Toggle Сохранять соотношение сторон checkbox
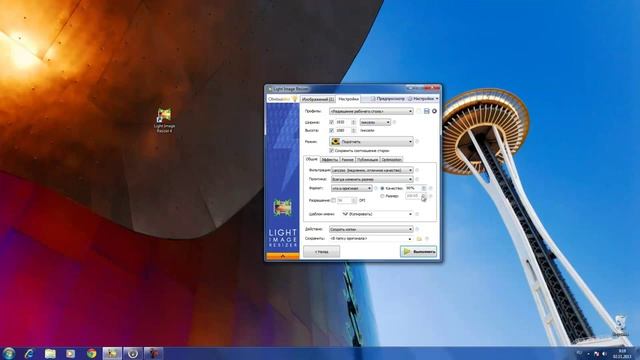 pyautogui.click(x=331, y=151)
